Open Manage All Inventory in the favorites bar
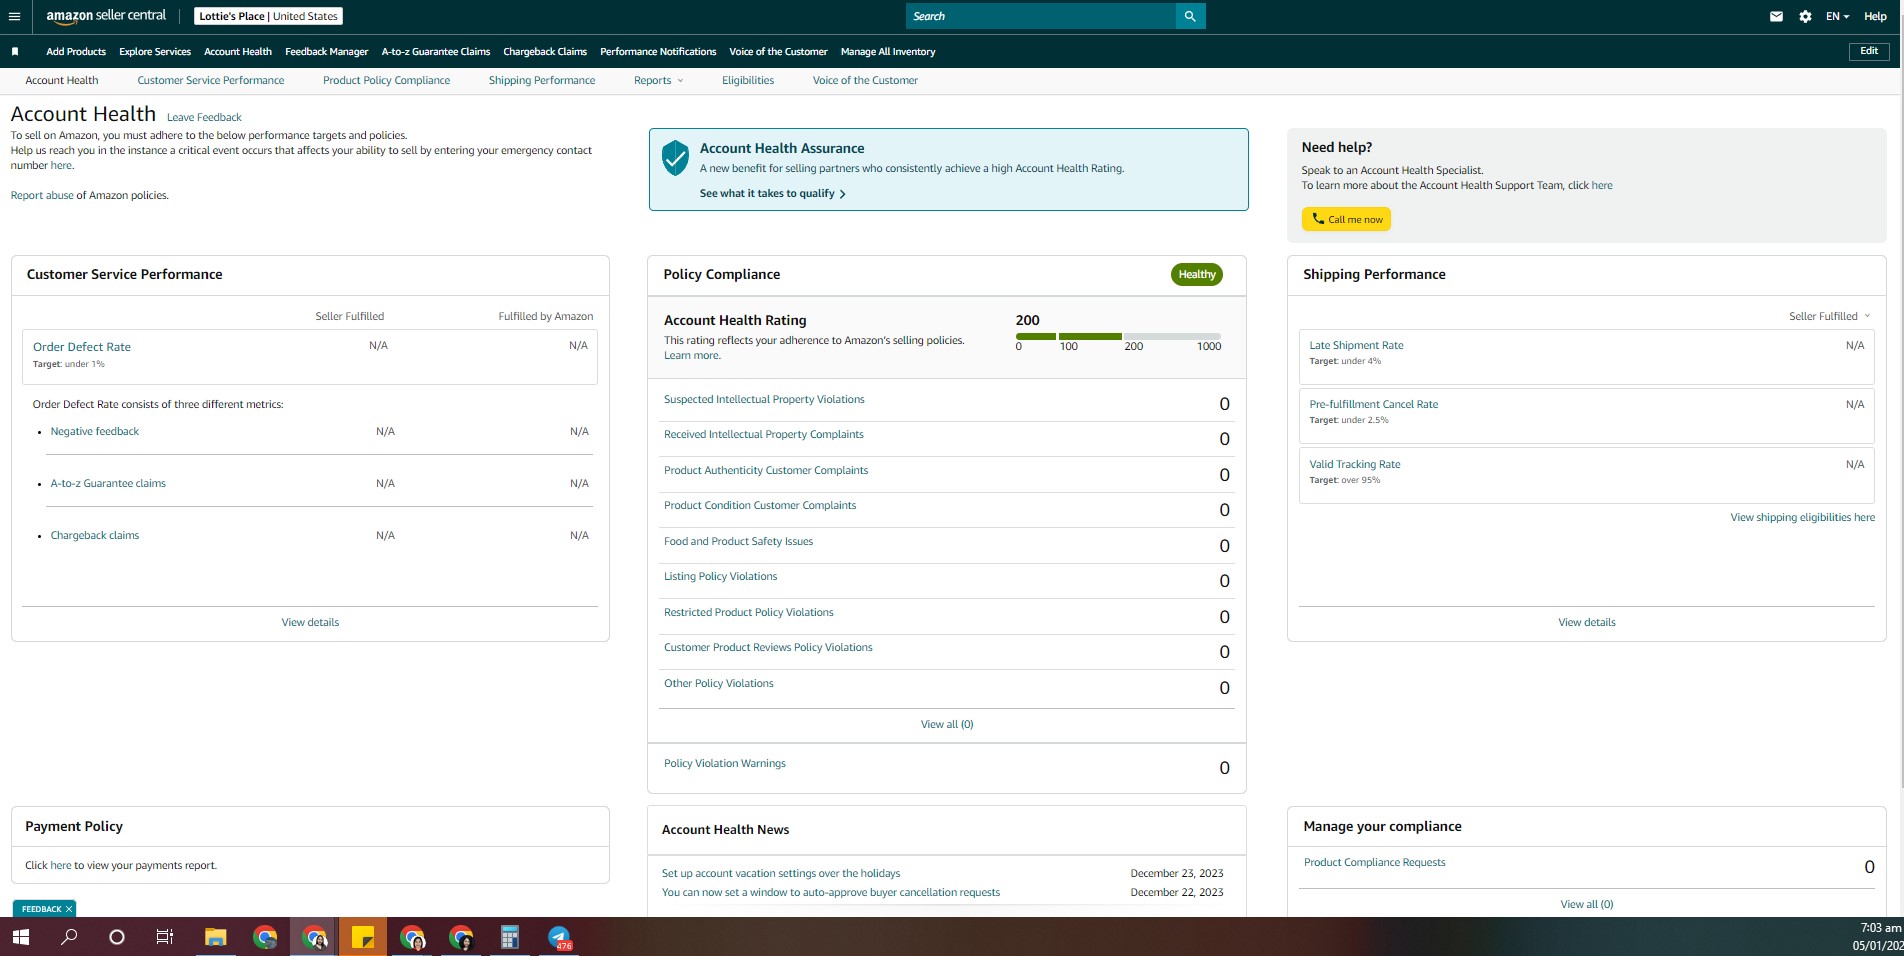 888,52
